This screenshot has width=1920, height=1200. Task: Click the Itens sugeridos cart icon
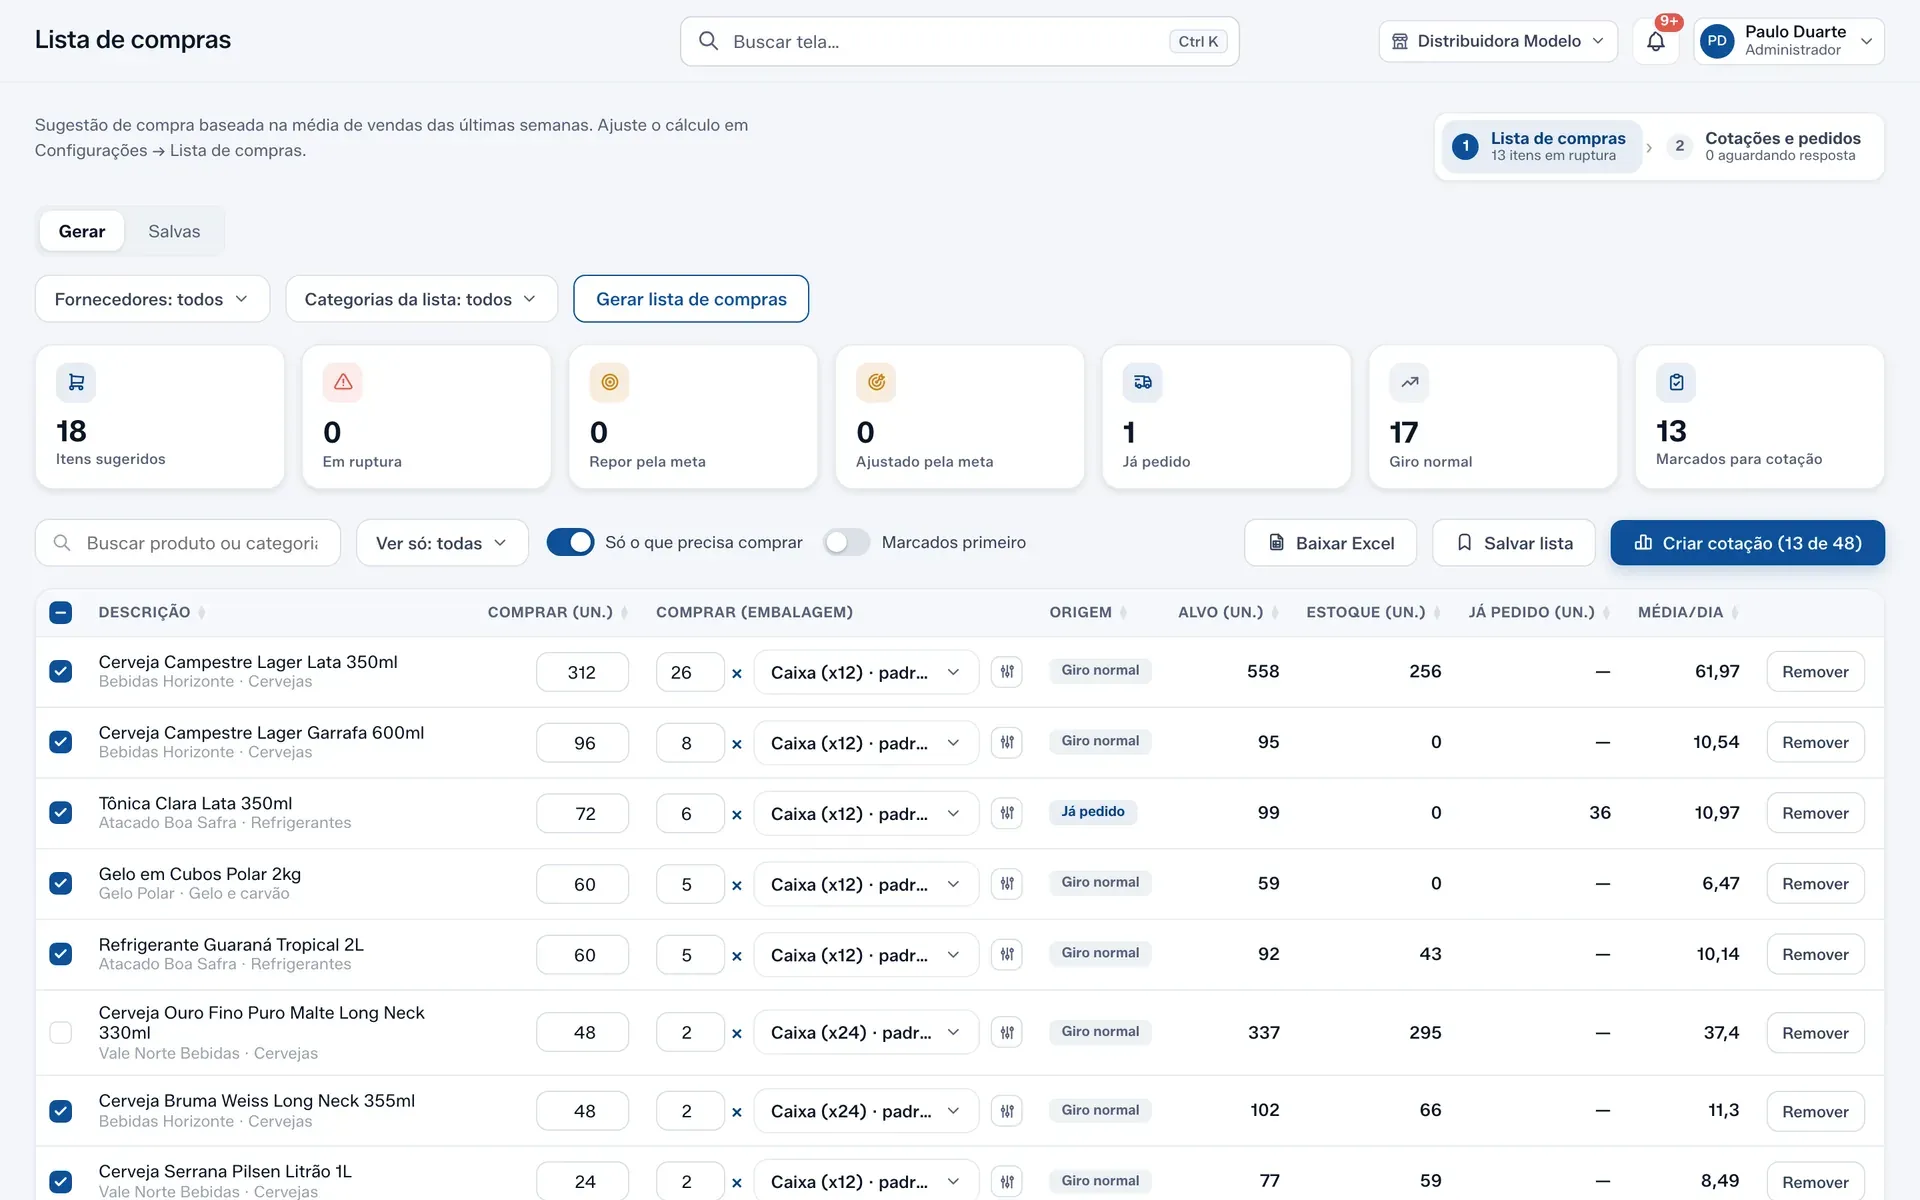pos(76,382)
